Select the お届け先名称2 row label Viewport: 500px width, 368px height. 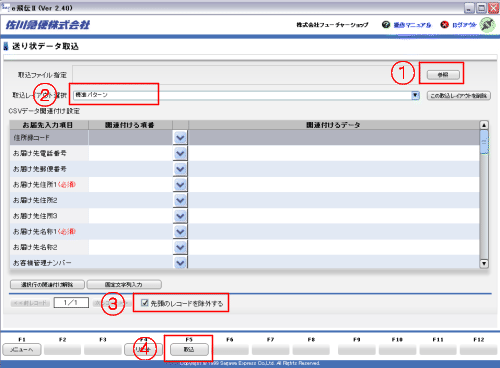click(x=35, y=247)
